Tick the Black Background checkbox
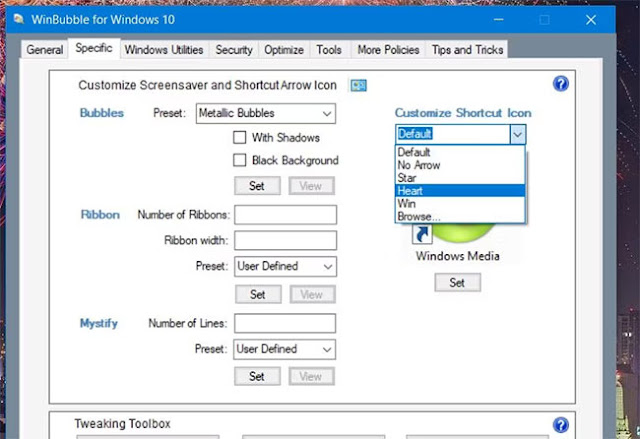Viewport: 640px width, 439px height. pyautogui.click(x=240, y=160)
